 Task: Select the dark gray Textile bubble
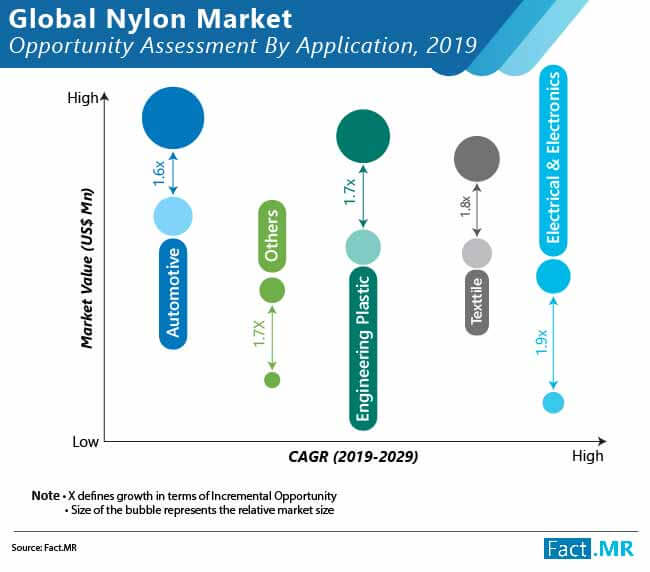click(477, 158)
